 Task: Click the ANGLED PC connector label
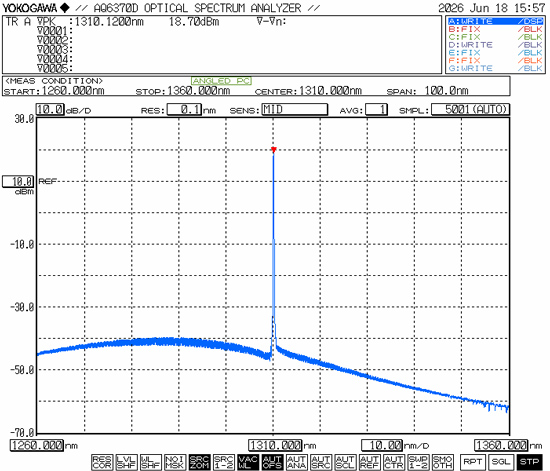[222, 81]
